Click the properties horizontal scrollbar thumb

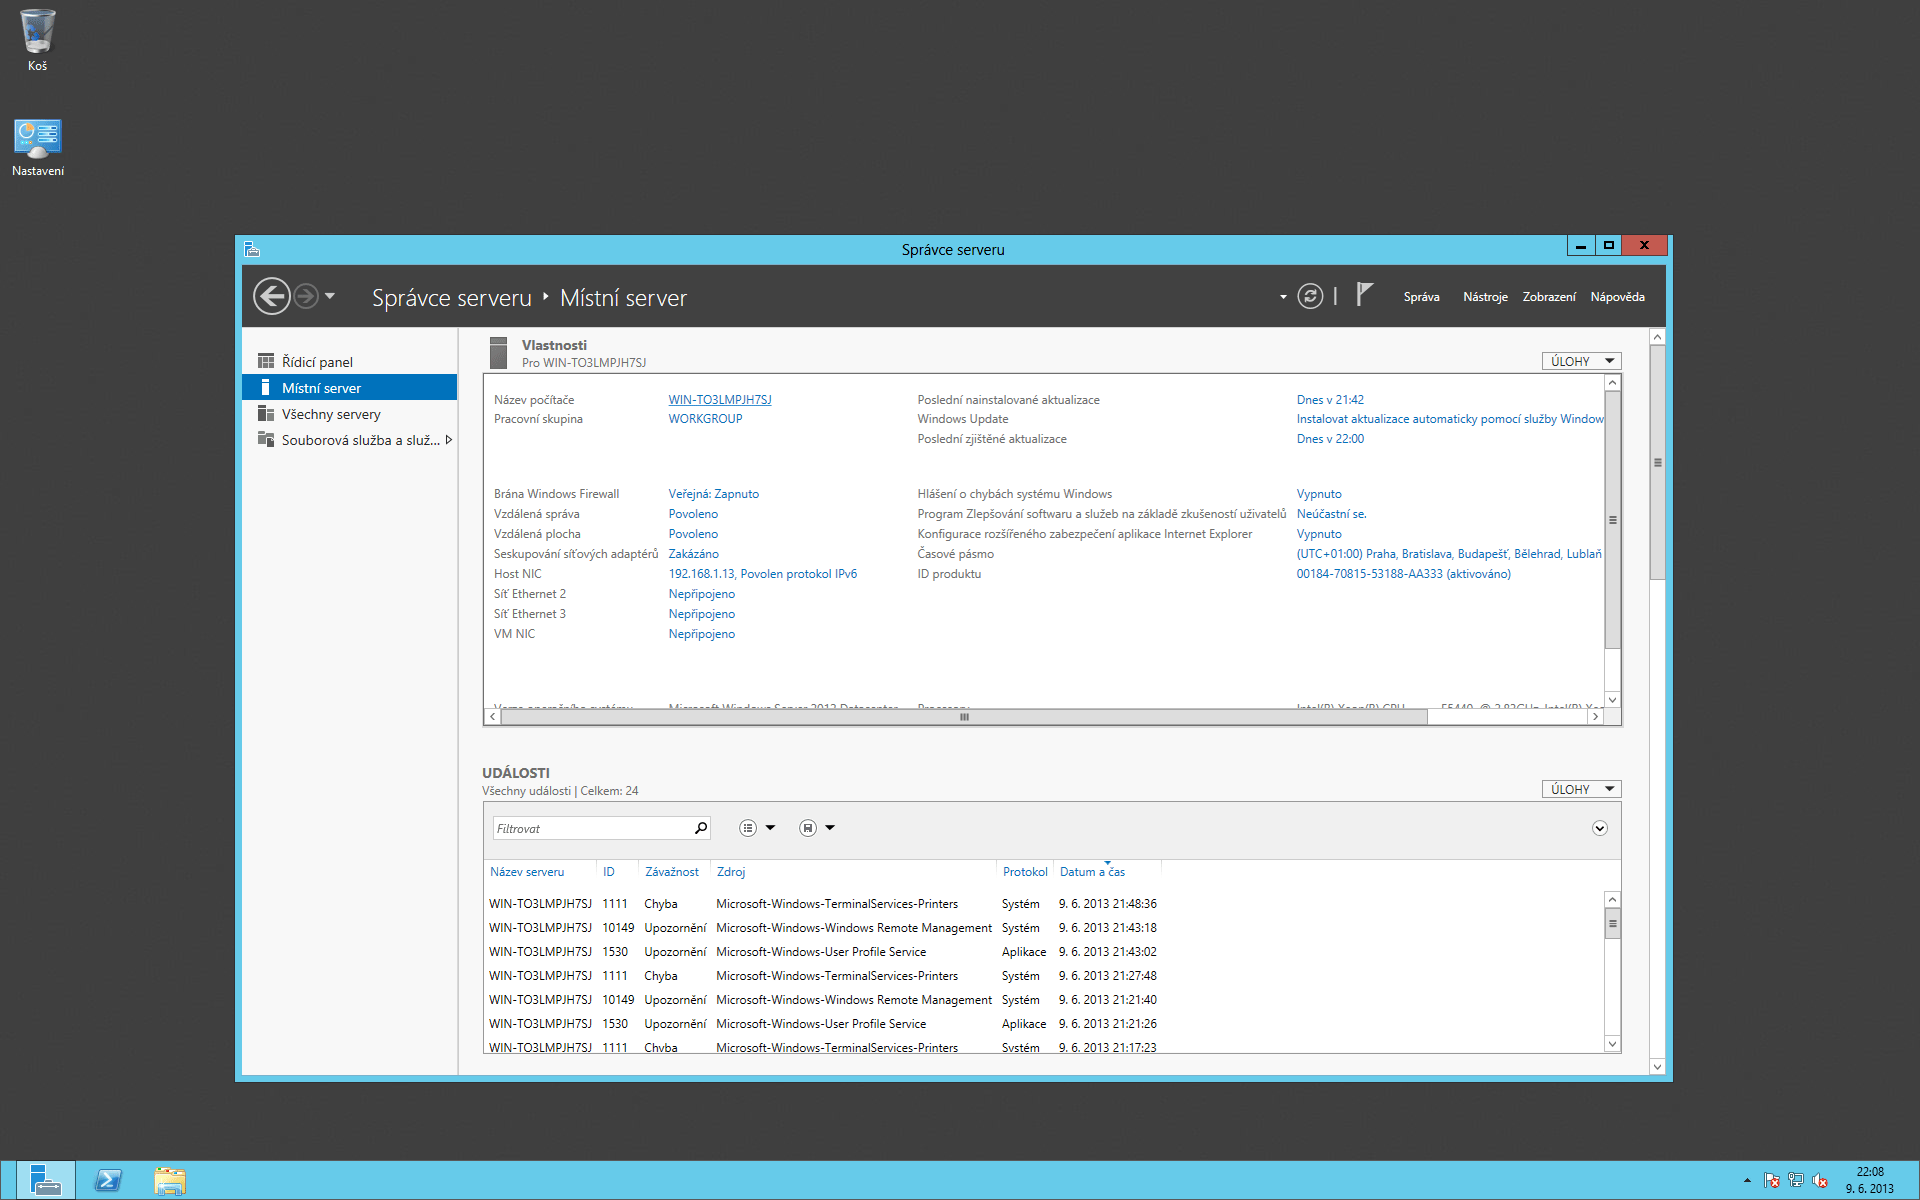click(x=963, y=717)
